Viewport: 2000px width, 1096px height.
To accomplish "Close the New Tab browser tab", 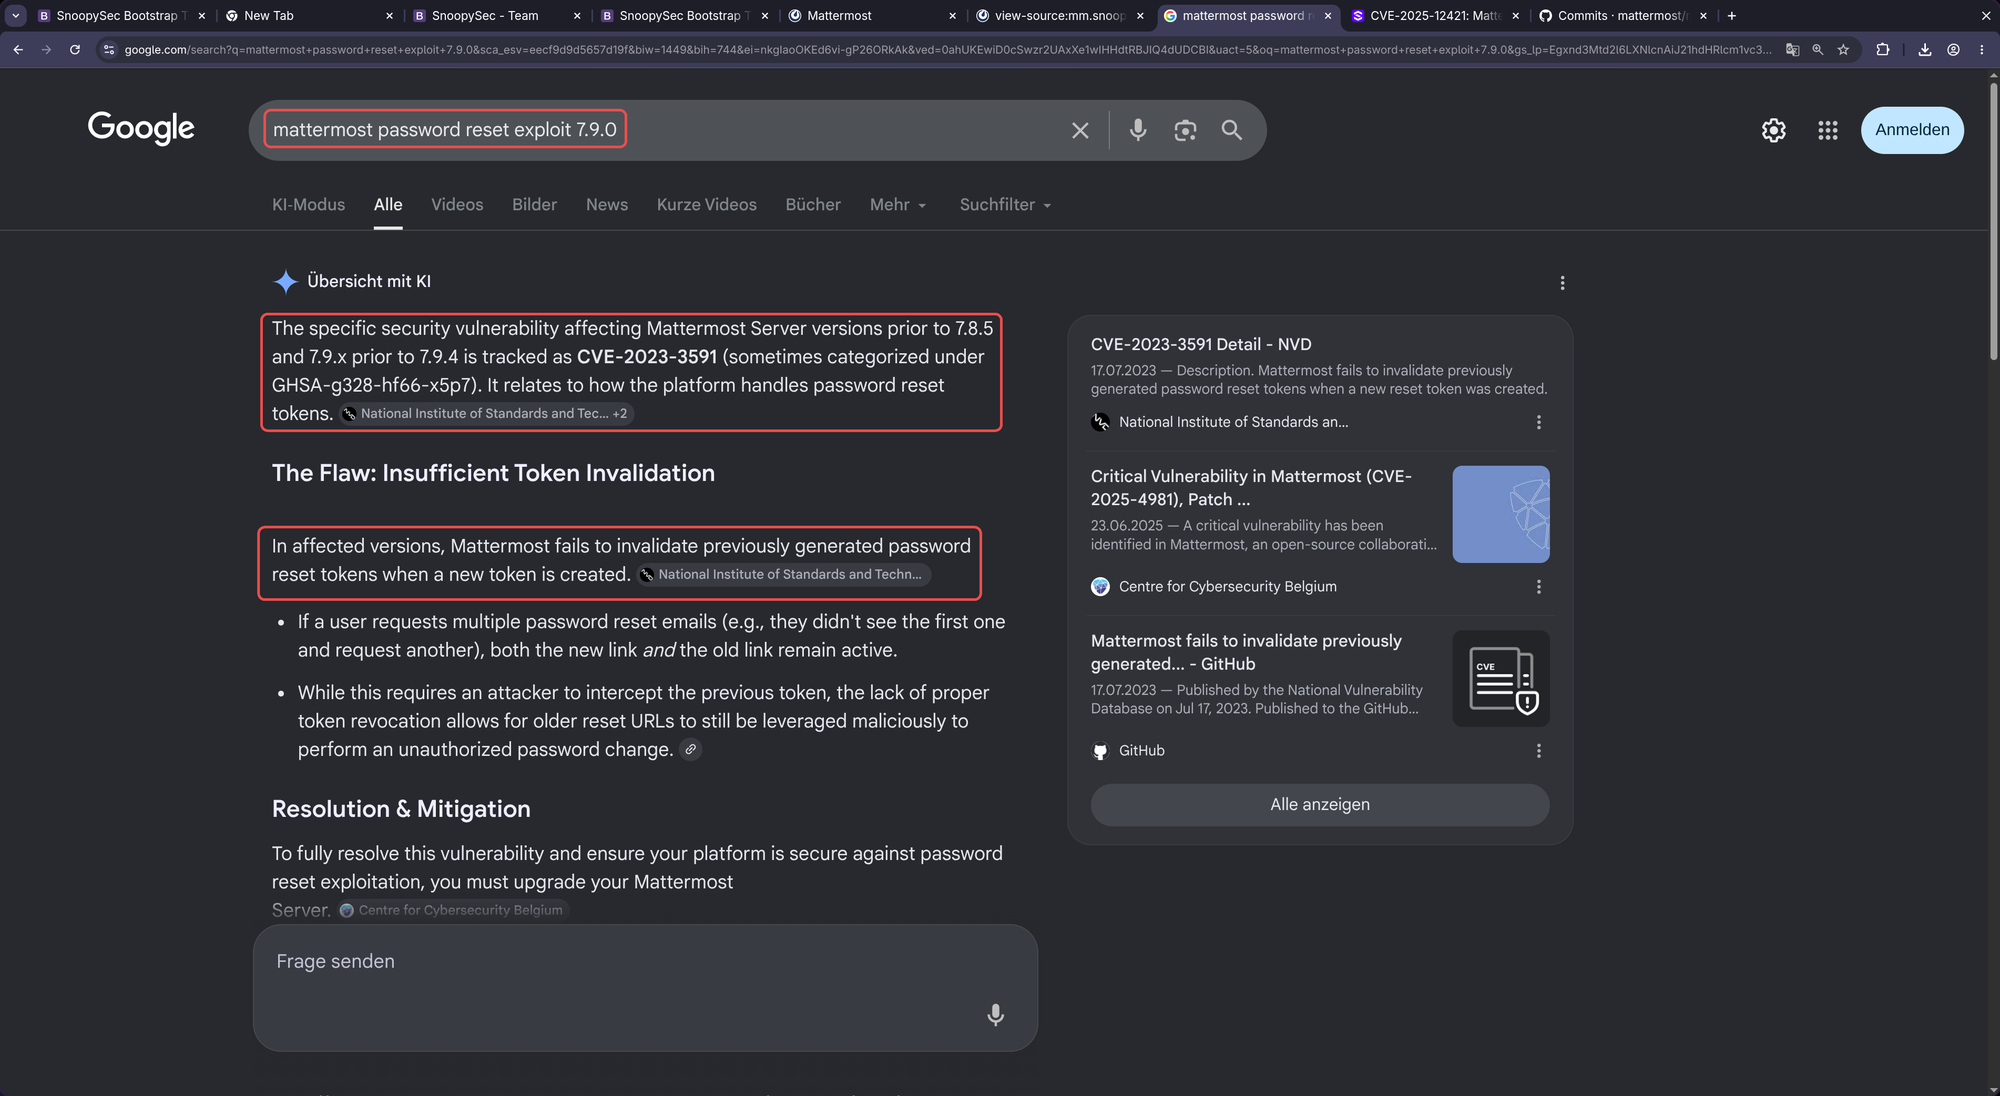I will coord(389,15).
